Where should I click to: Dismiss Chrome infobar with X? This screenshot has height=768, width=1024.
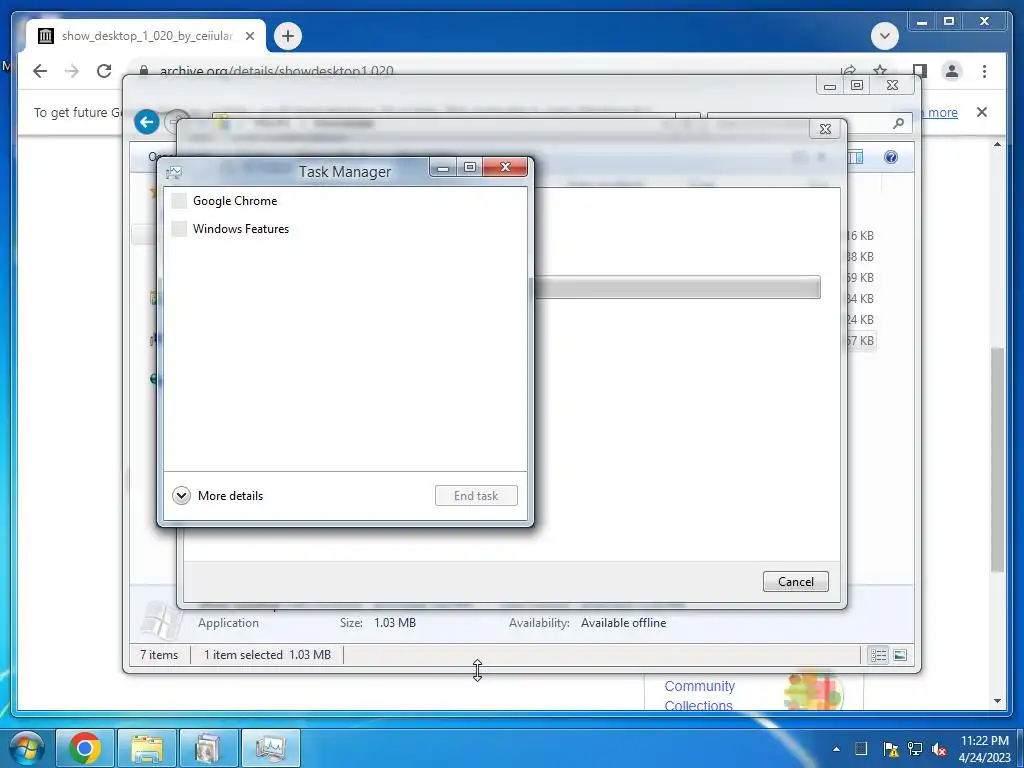[982, 112]
